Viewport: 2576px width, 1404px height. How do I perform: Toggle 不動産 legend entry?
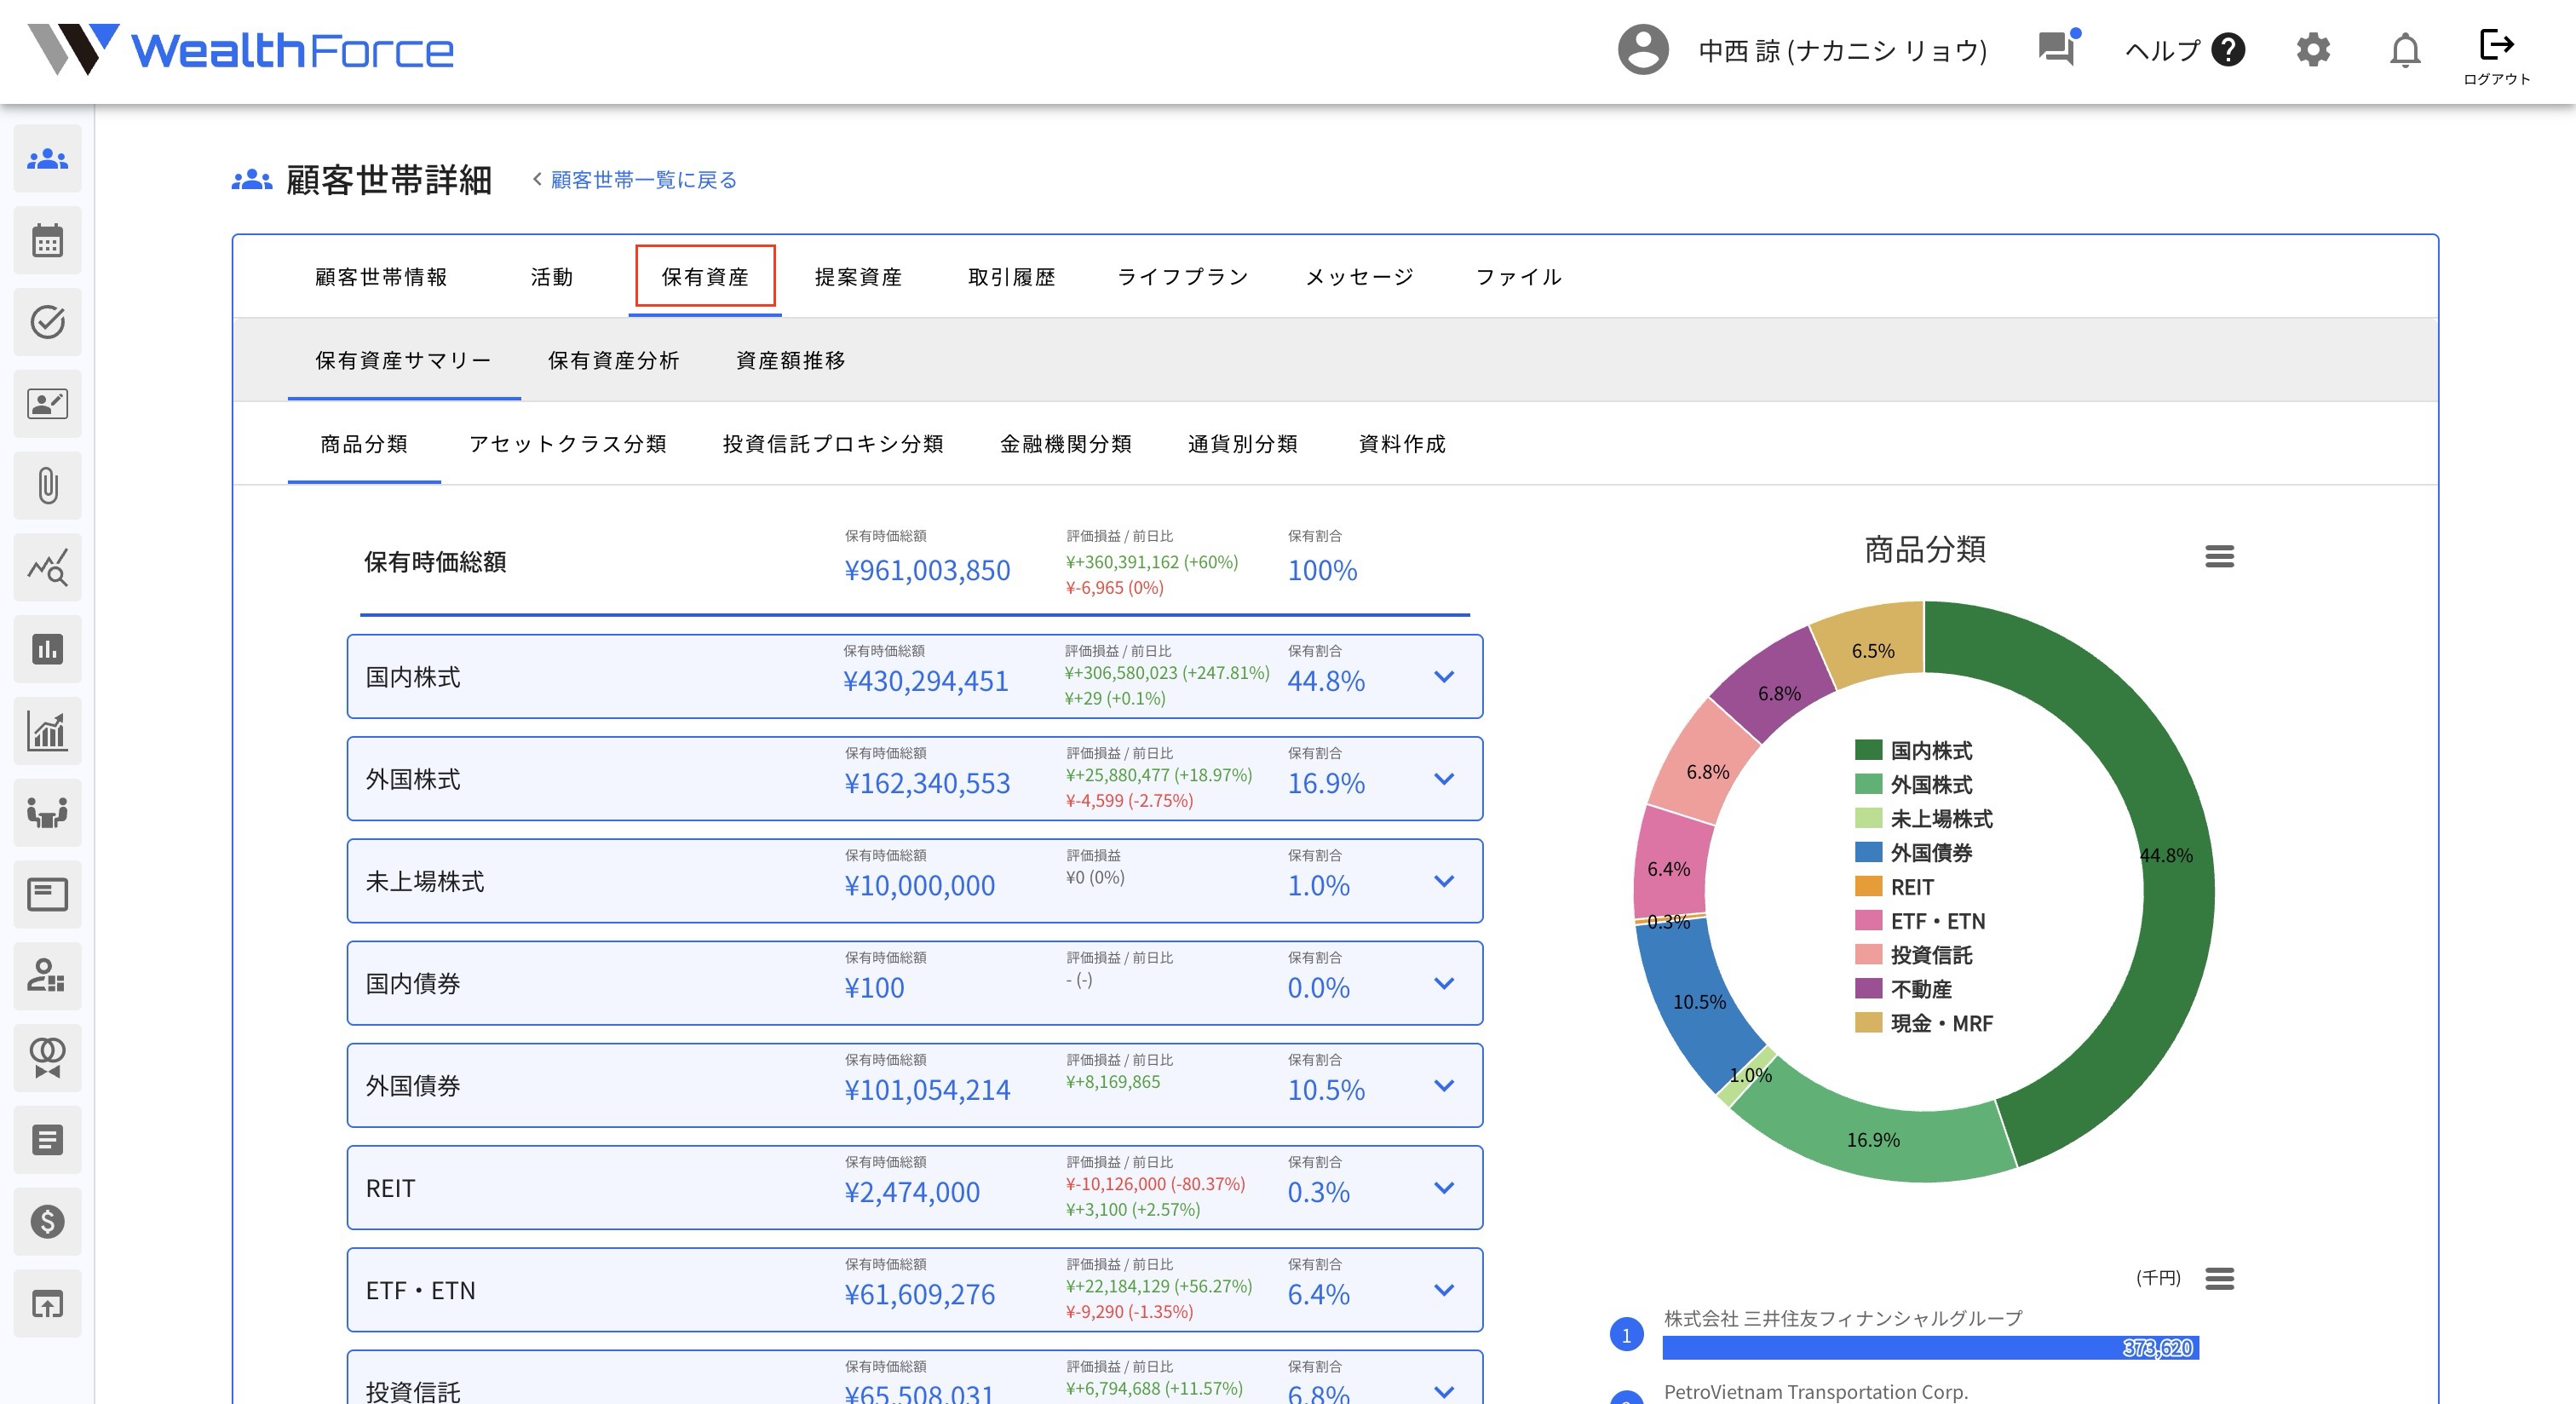[1904, 989]
